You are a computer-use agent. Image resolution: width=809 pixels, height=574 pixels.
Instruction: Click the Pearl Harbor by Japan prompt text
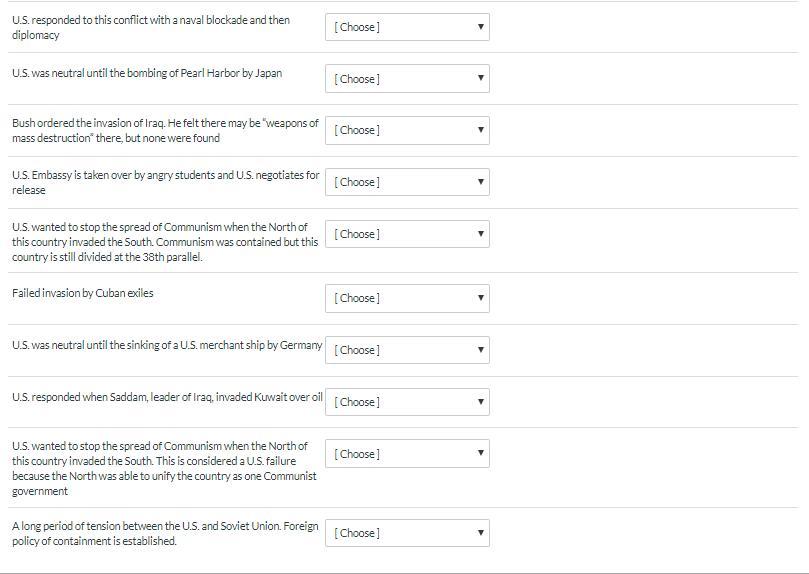pos(147,73)
